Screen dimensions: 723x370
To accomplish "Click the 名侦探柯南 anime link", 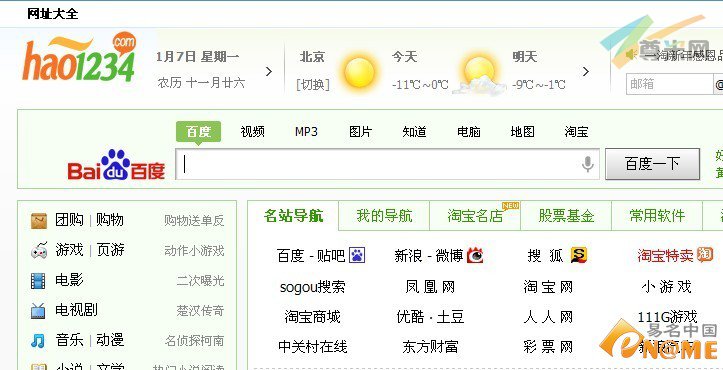I will [x=194, y=341].
